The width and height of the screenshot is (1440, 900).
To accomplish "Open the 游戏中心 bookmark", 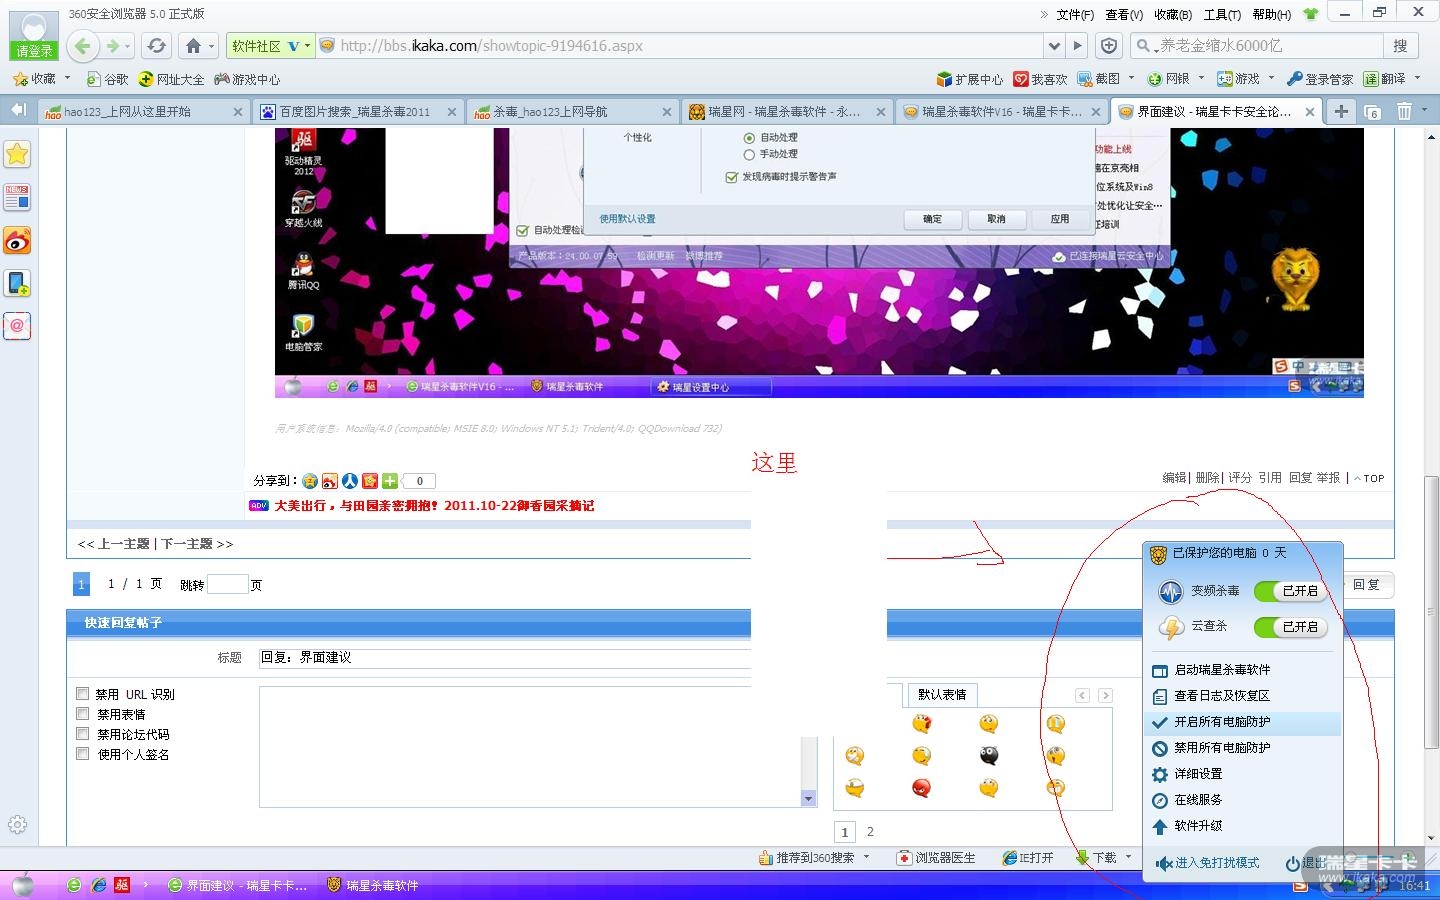I will coord(247,79).
